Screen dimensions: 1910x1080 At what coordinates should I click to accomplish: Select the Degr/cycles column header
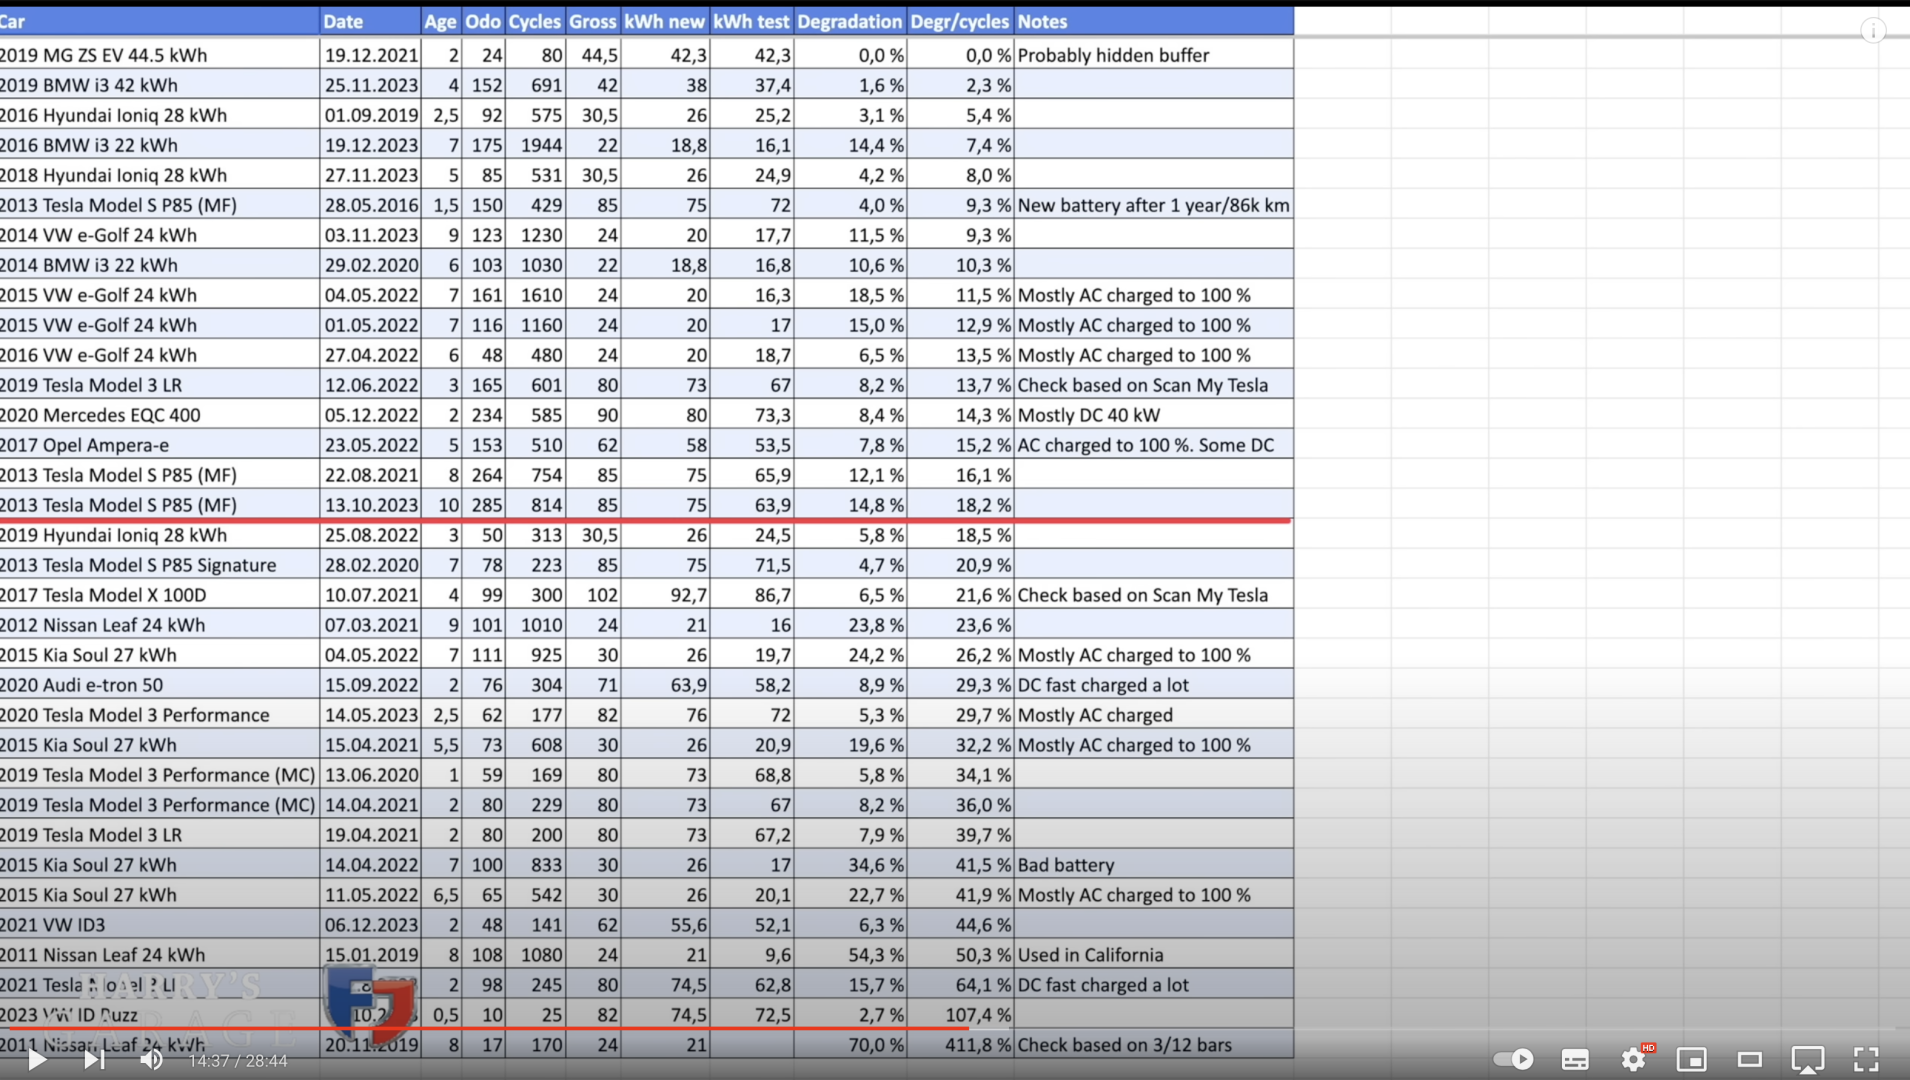[x=959, y=21]
